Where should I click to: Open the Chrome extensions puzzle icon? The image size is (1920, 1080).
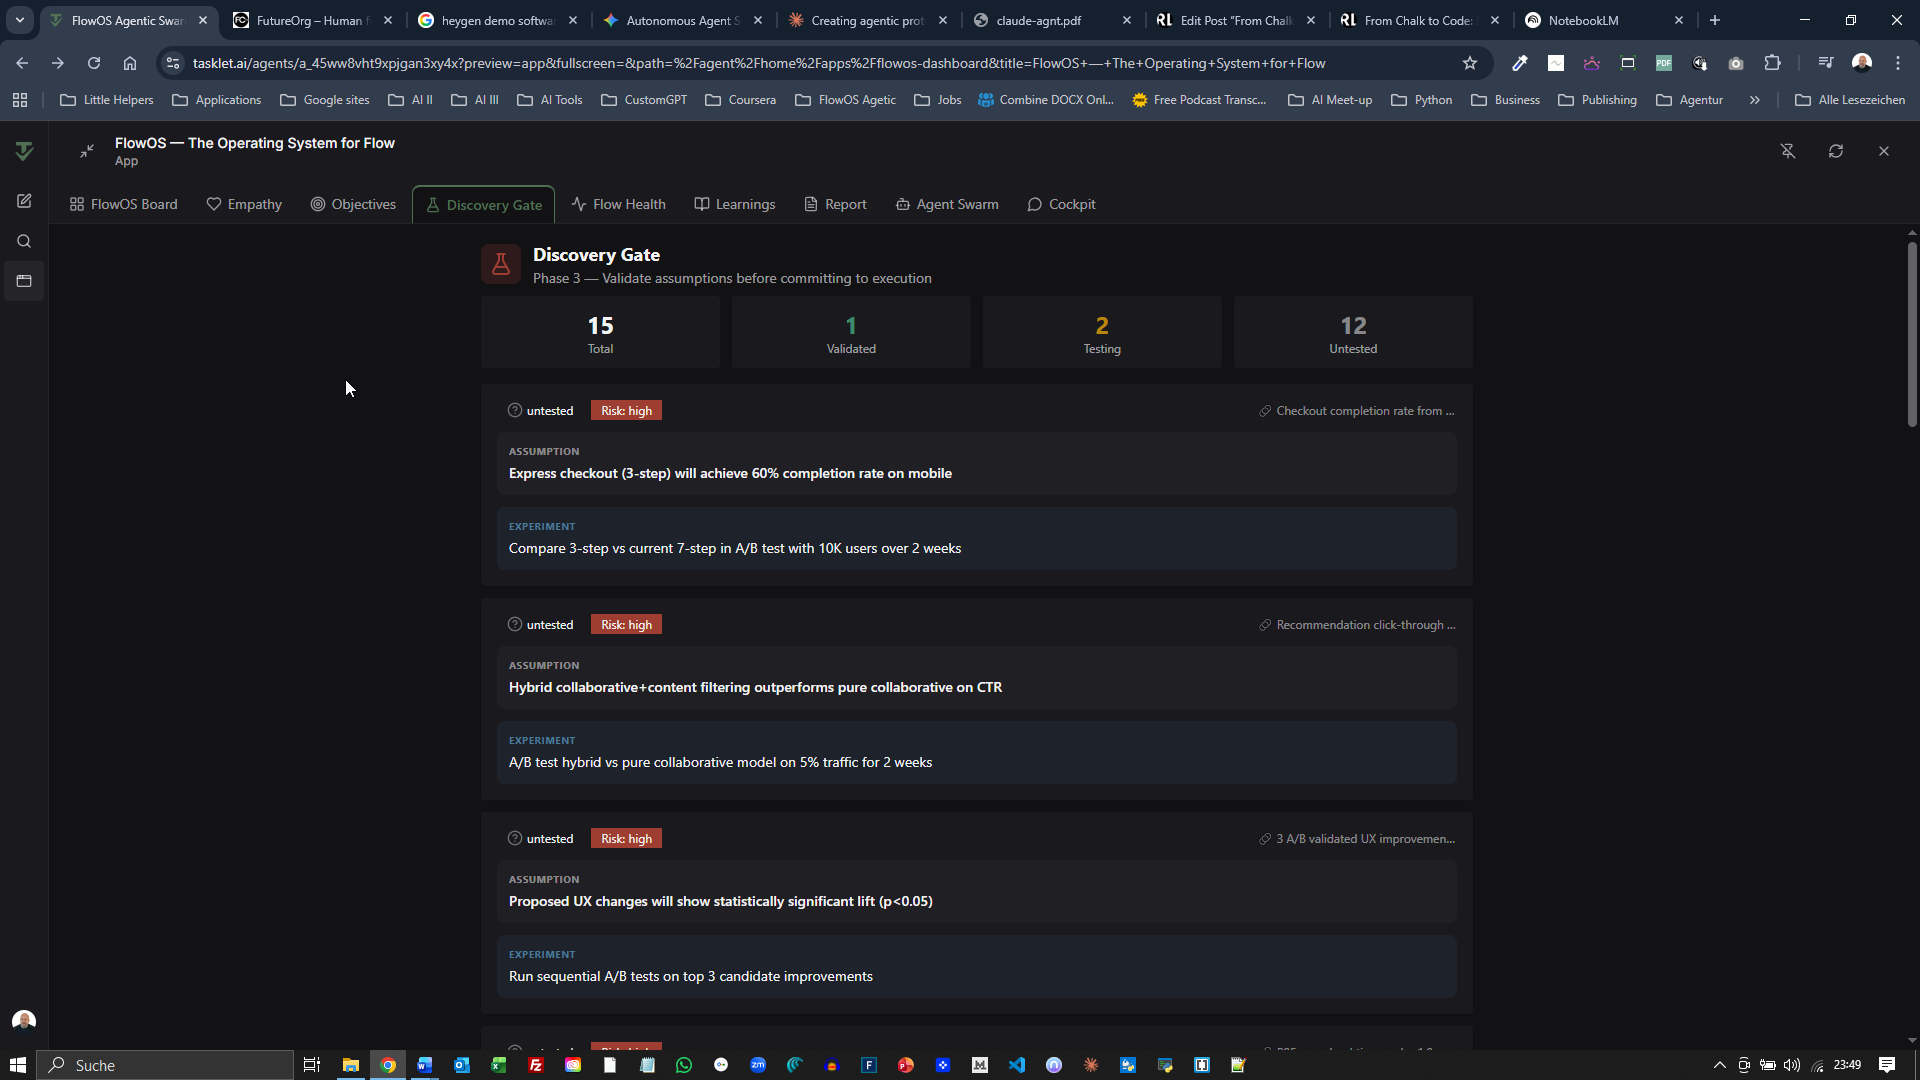coord(1772,63)
